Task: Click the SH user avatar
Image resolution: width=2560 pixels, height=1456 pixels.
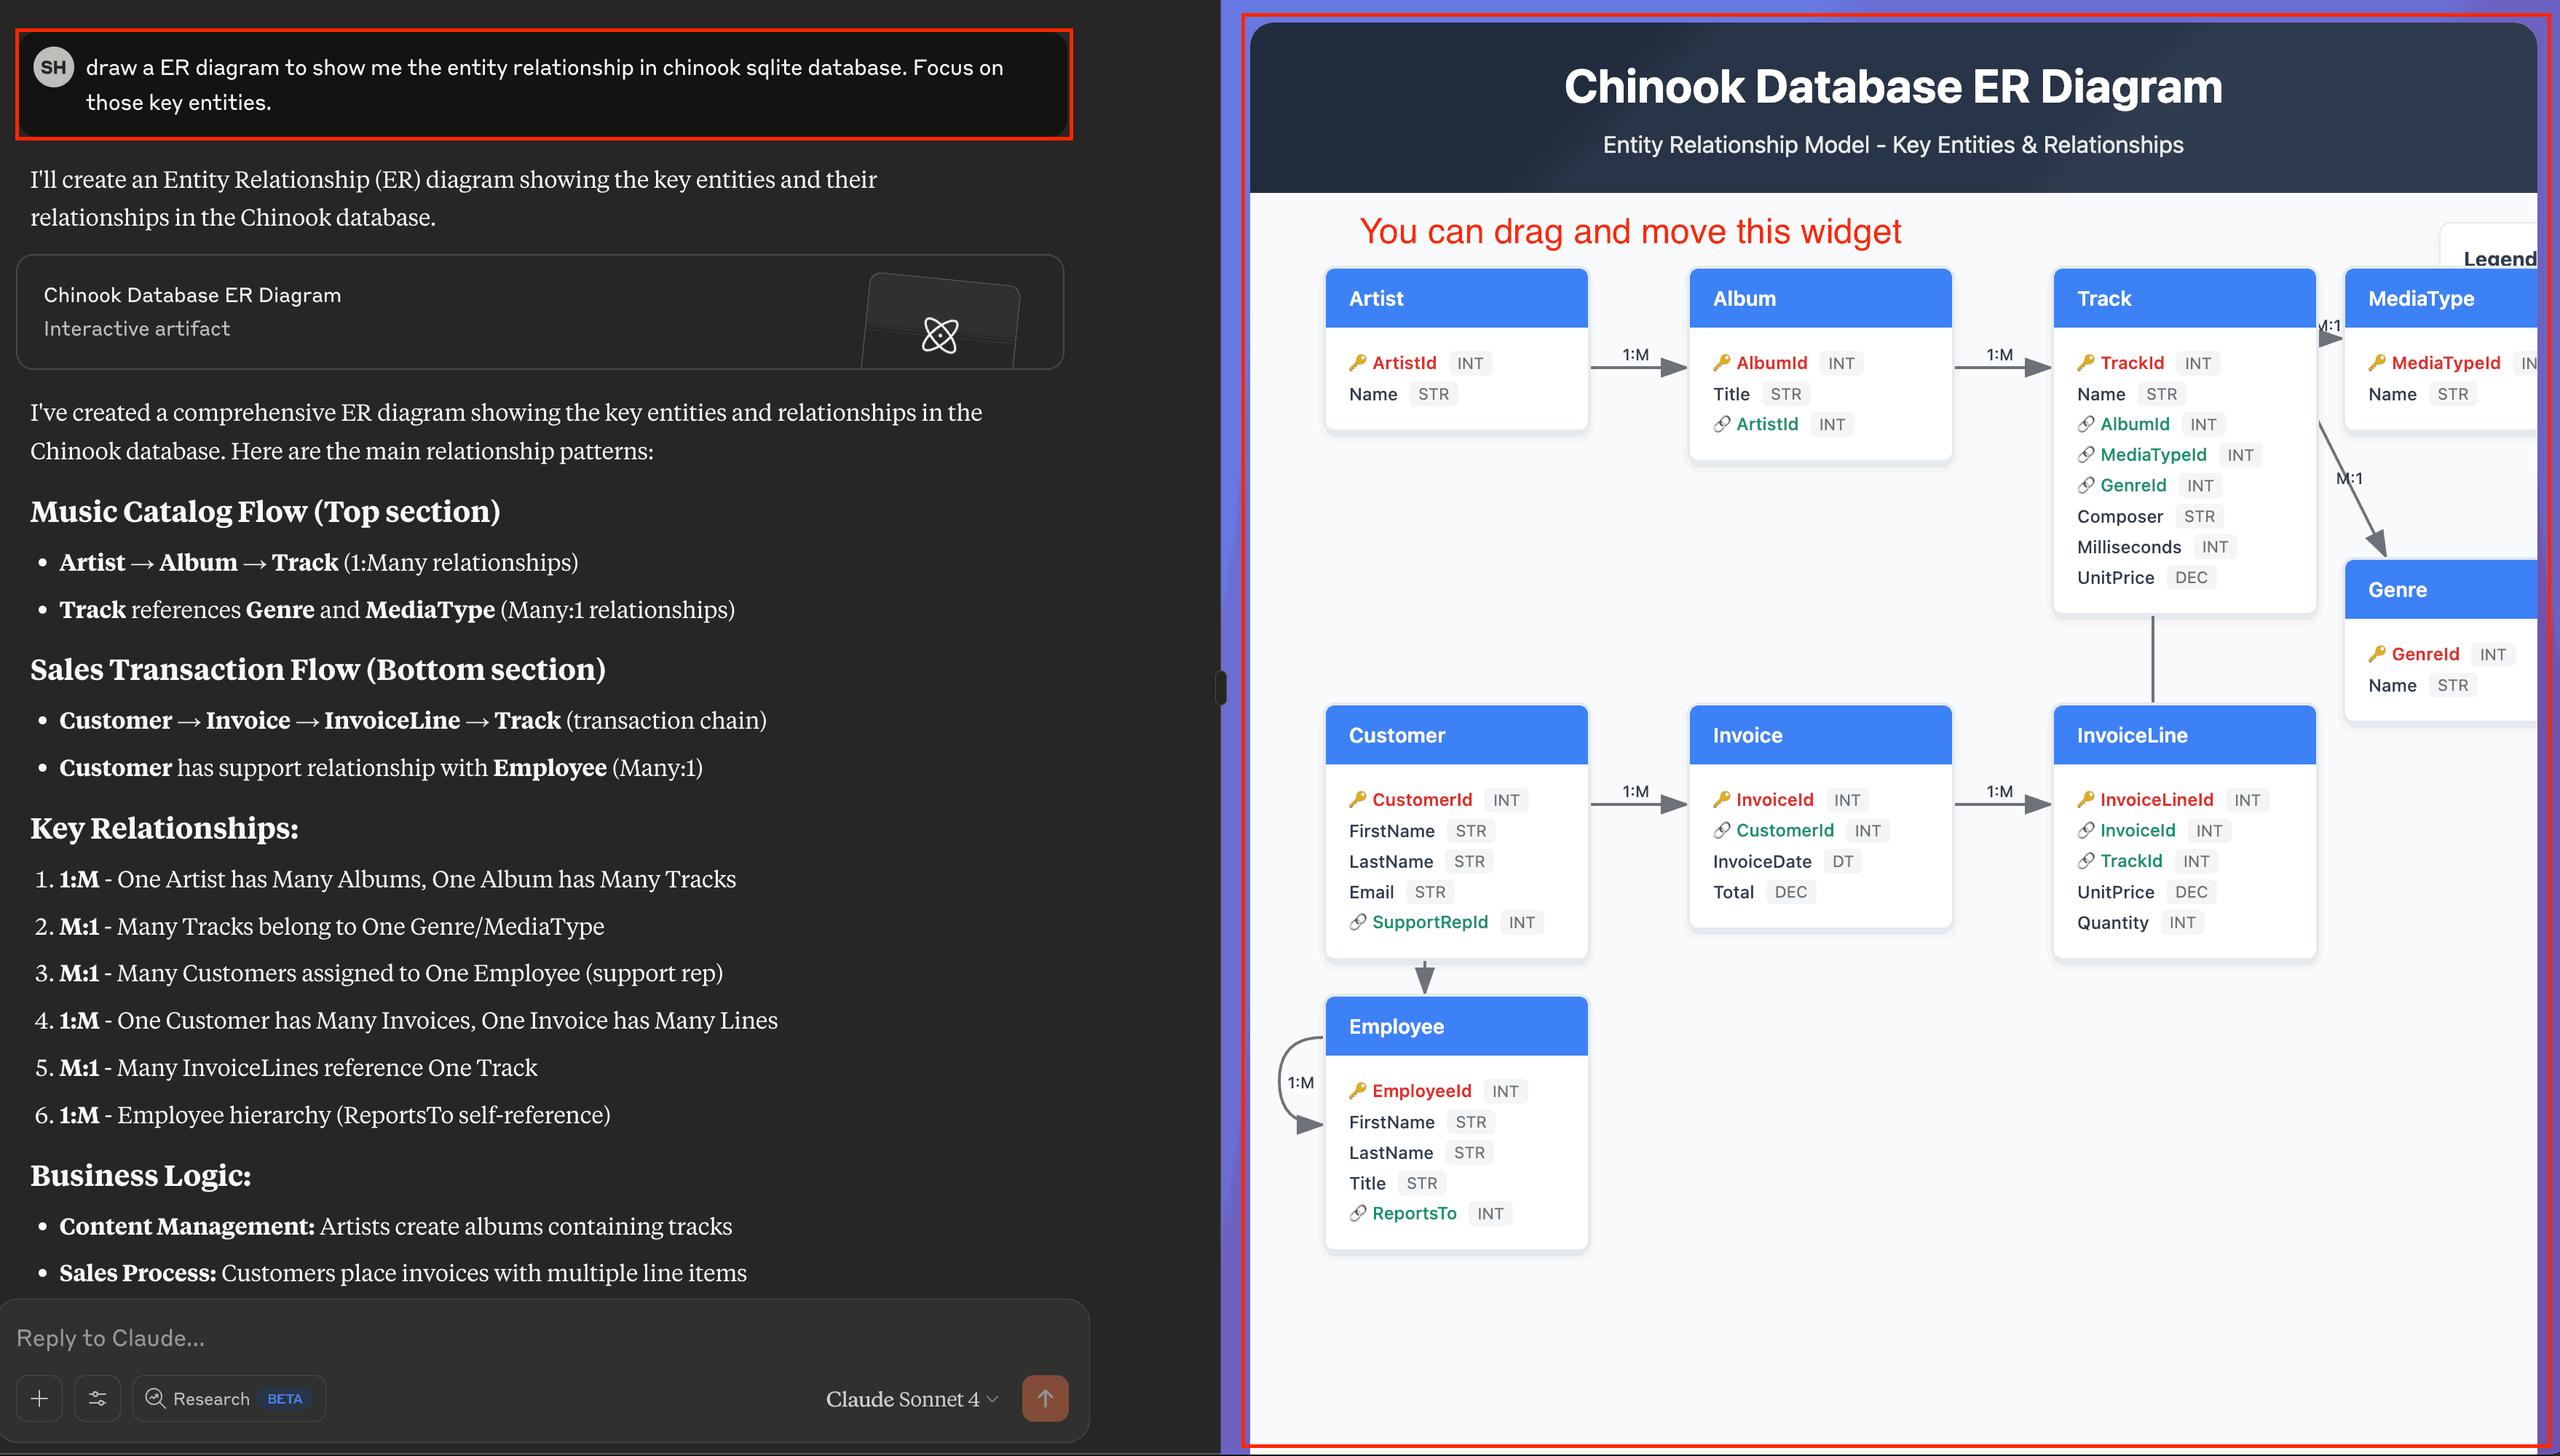Action: pyautogui.click(x=53, y=68)
